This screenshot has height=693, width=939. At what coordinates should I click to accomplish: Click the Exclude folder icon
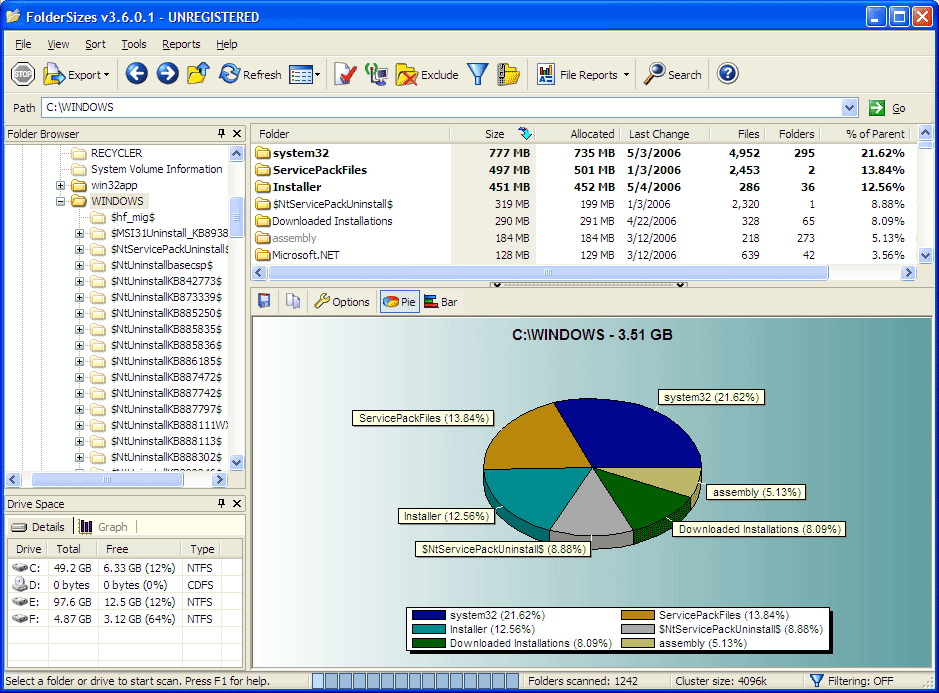coord(407,75)
